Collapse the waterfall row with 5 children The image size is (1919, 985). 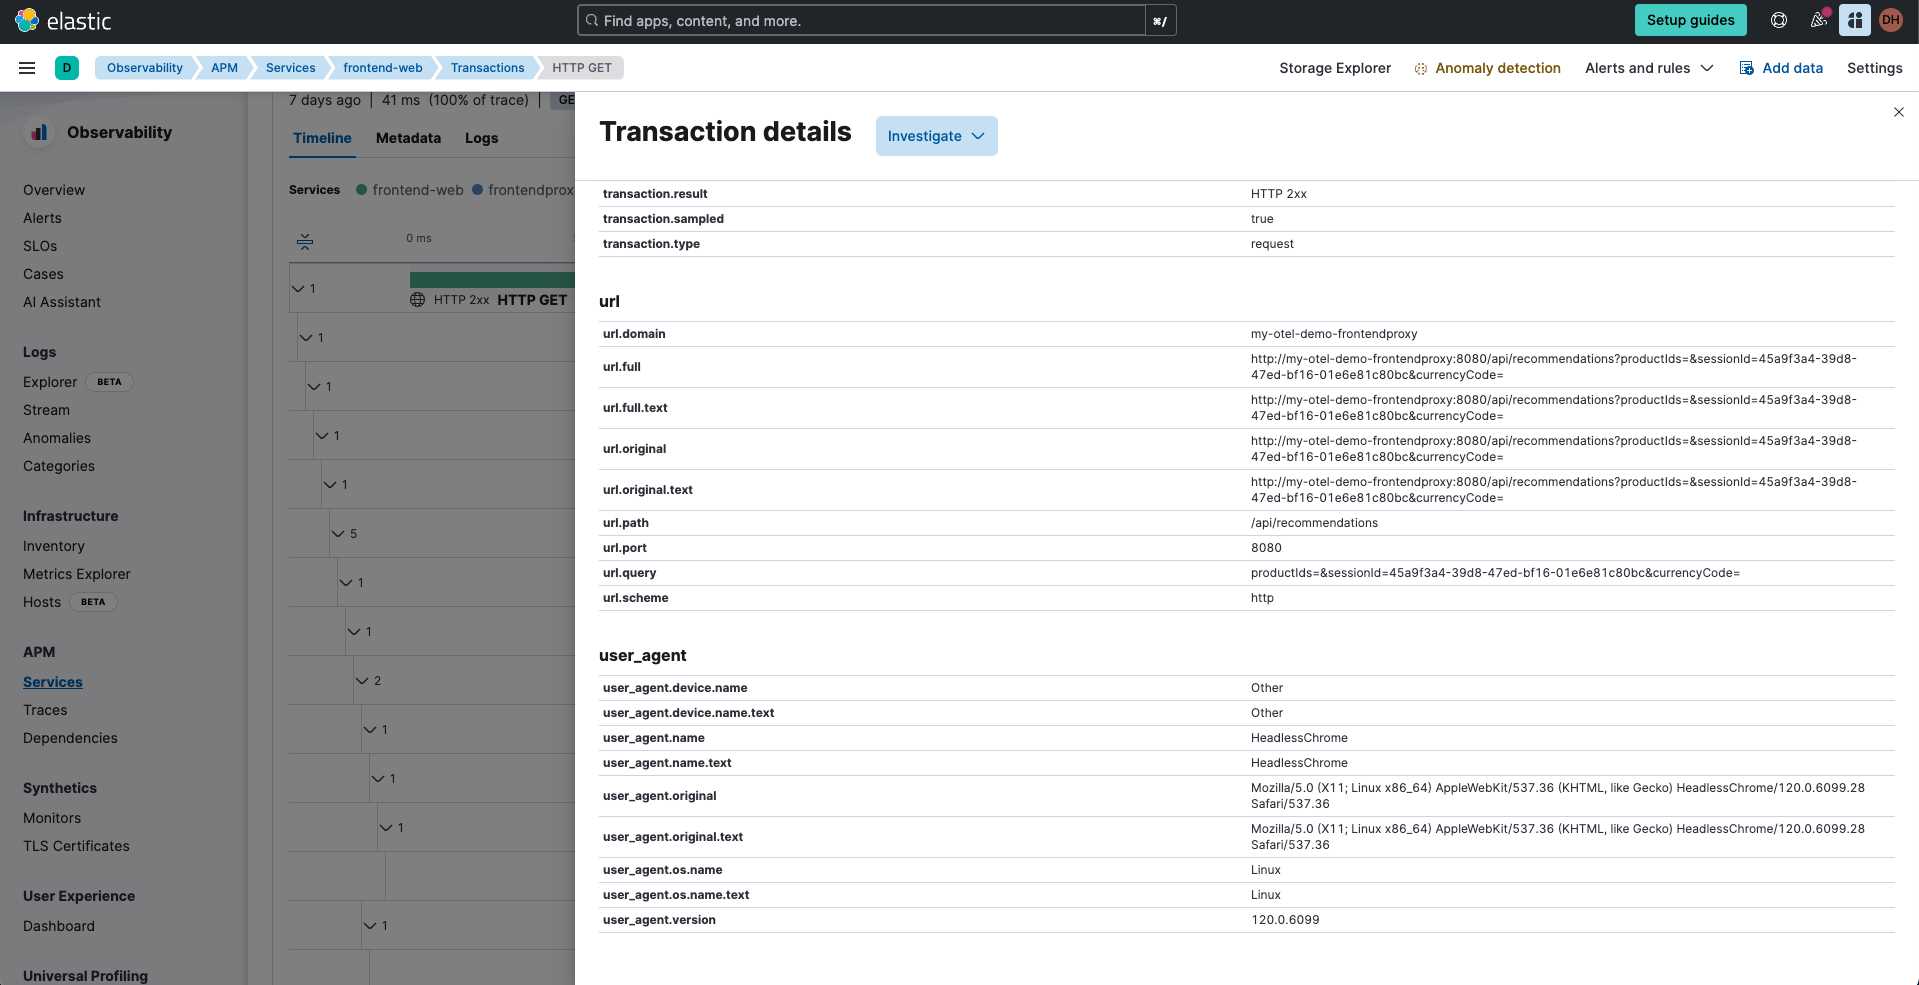[x=338, y=534]
